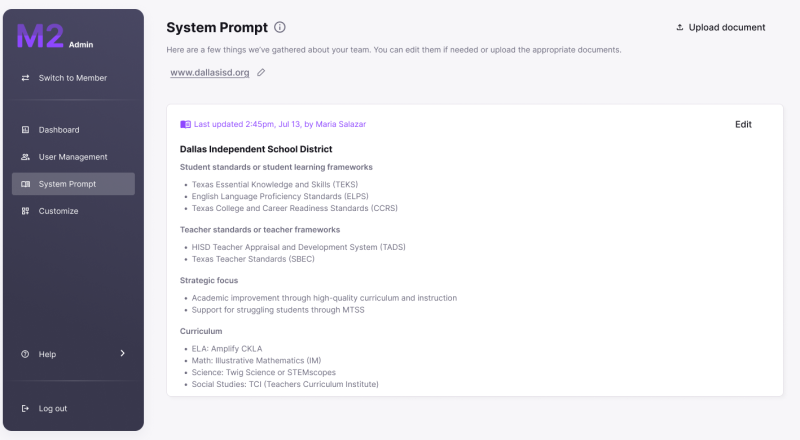Click the Customize grid icon
Screen dimensions: 800x440
pos(25,211)
